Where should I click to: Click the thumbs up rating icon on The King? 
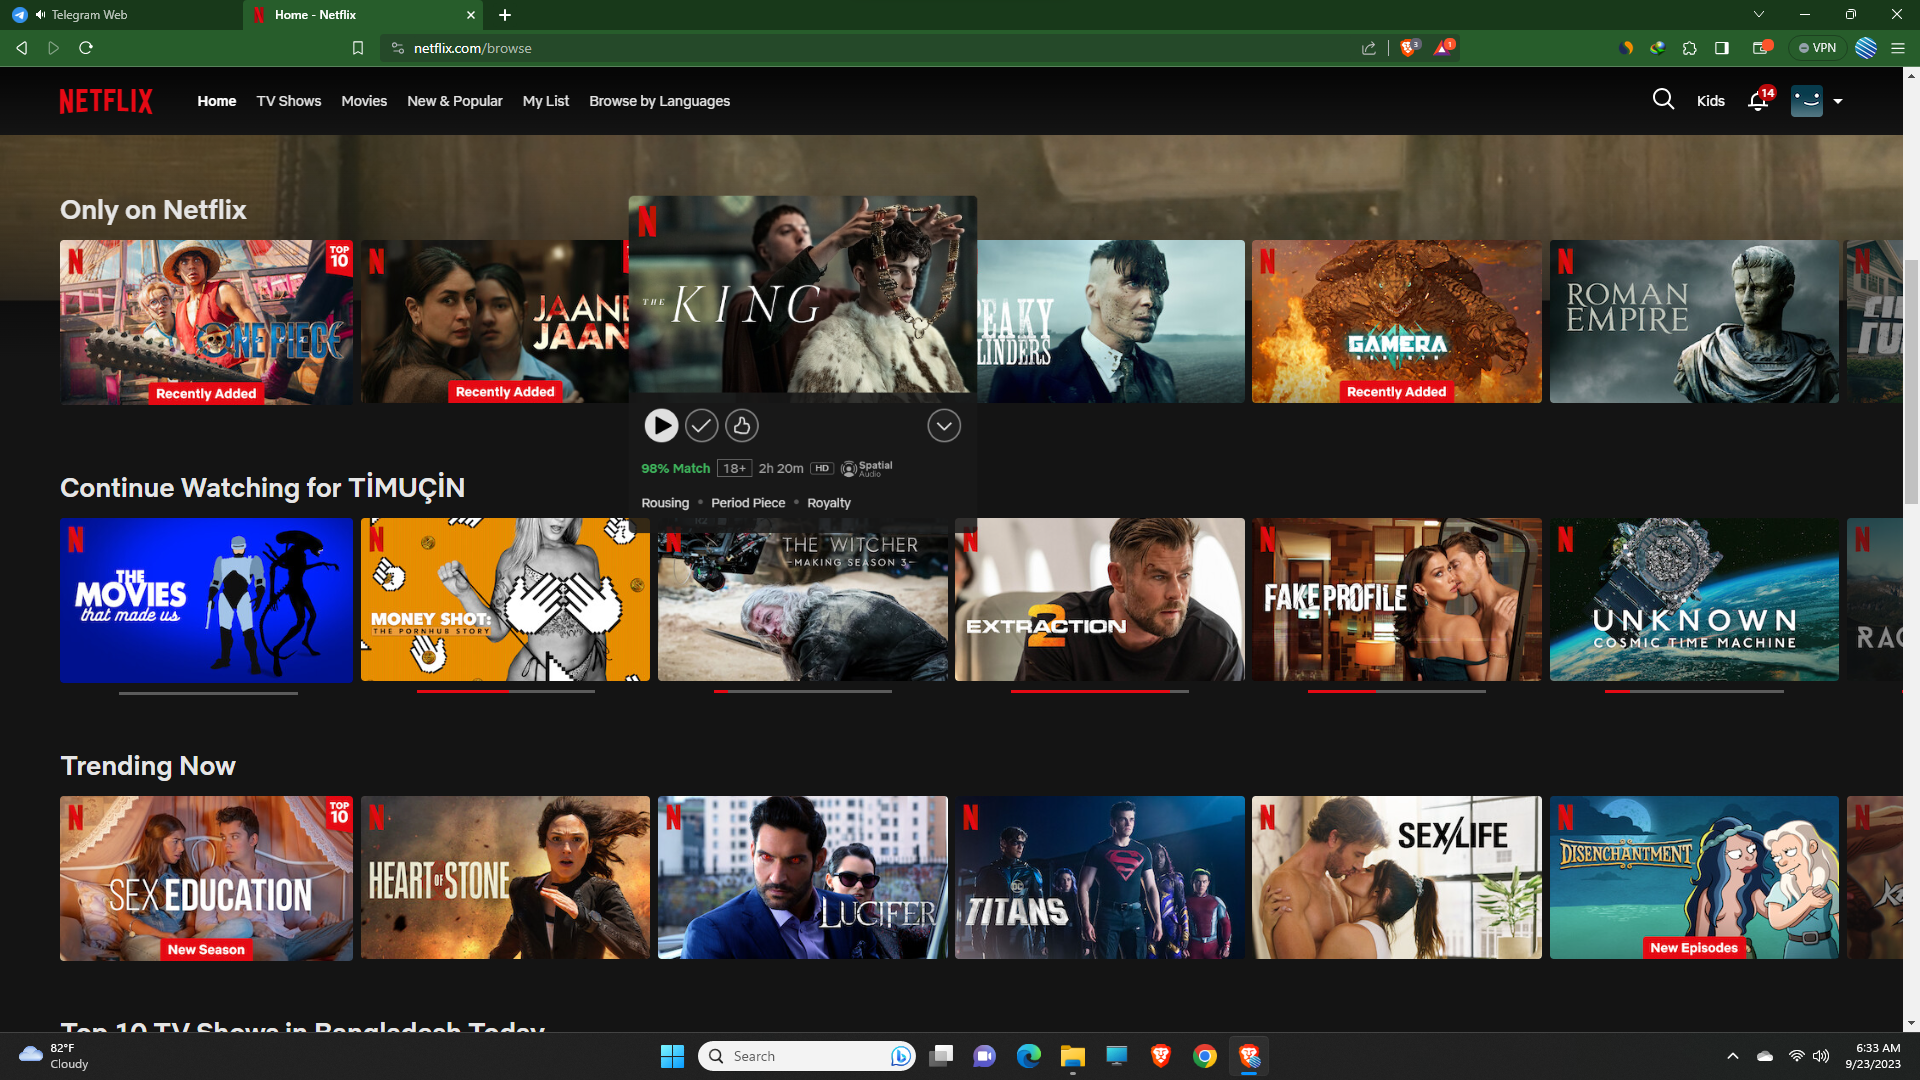tap(741, 425)
